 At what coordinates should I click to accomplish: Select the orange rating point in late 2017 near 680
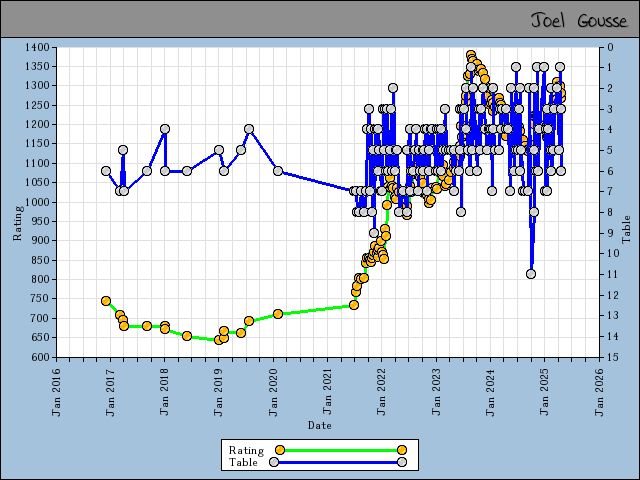pos(147,326)
